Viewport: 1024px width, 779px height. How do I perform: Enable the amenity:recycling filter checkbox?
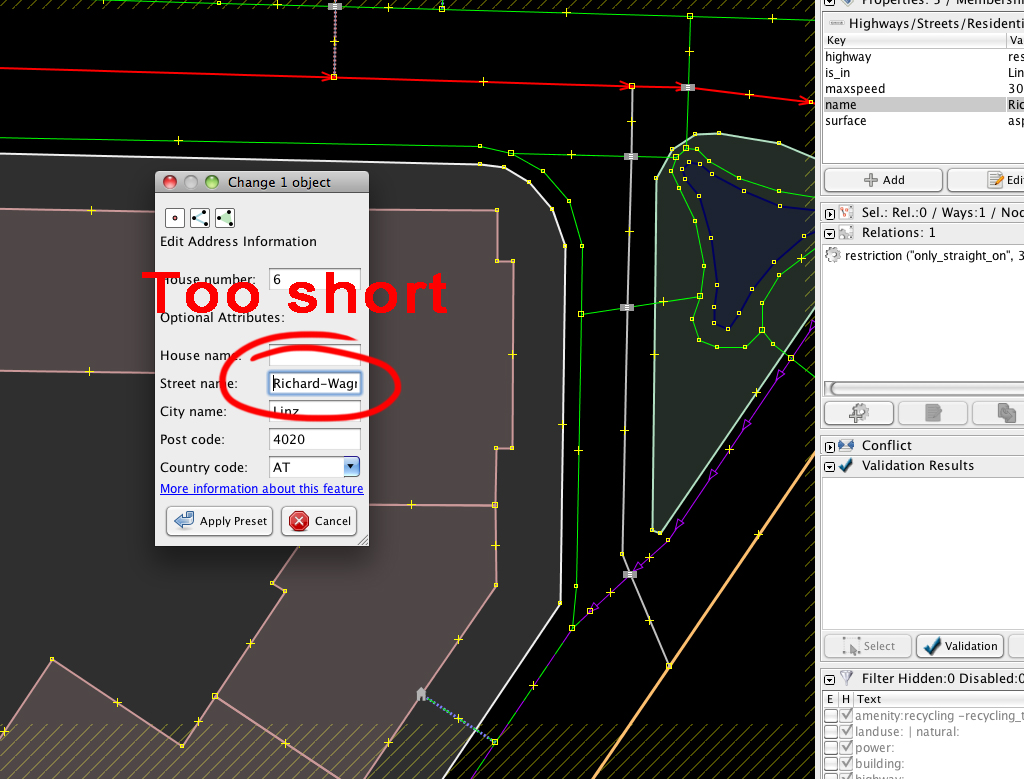coord(830,716)
